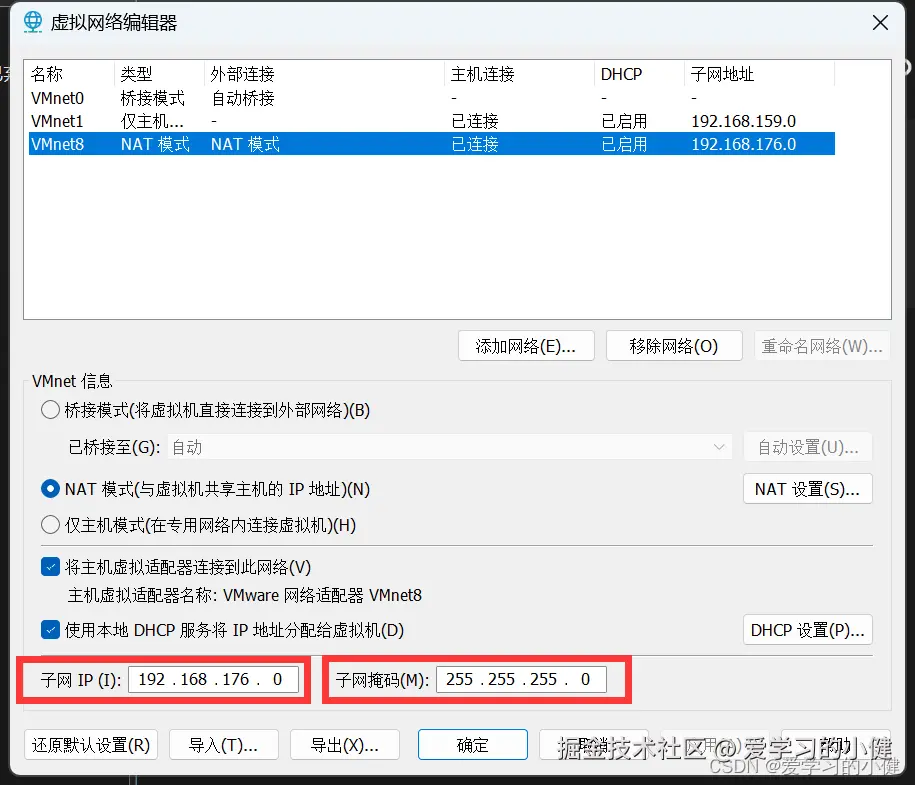The width and height of the screenshot is (915, 785).
Task: Click subnet address 192.168.176.0 cell
Action: coord(743,144)
